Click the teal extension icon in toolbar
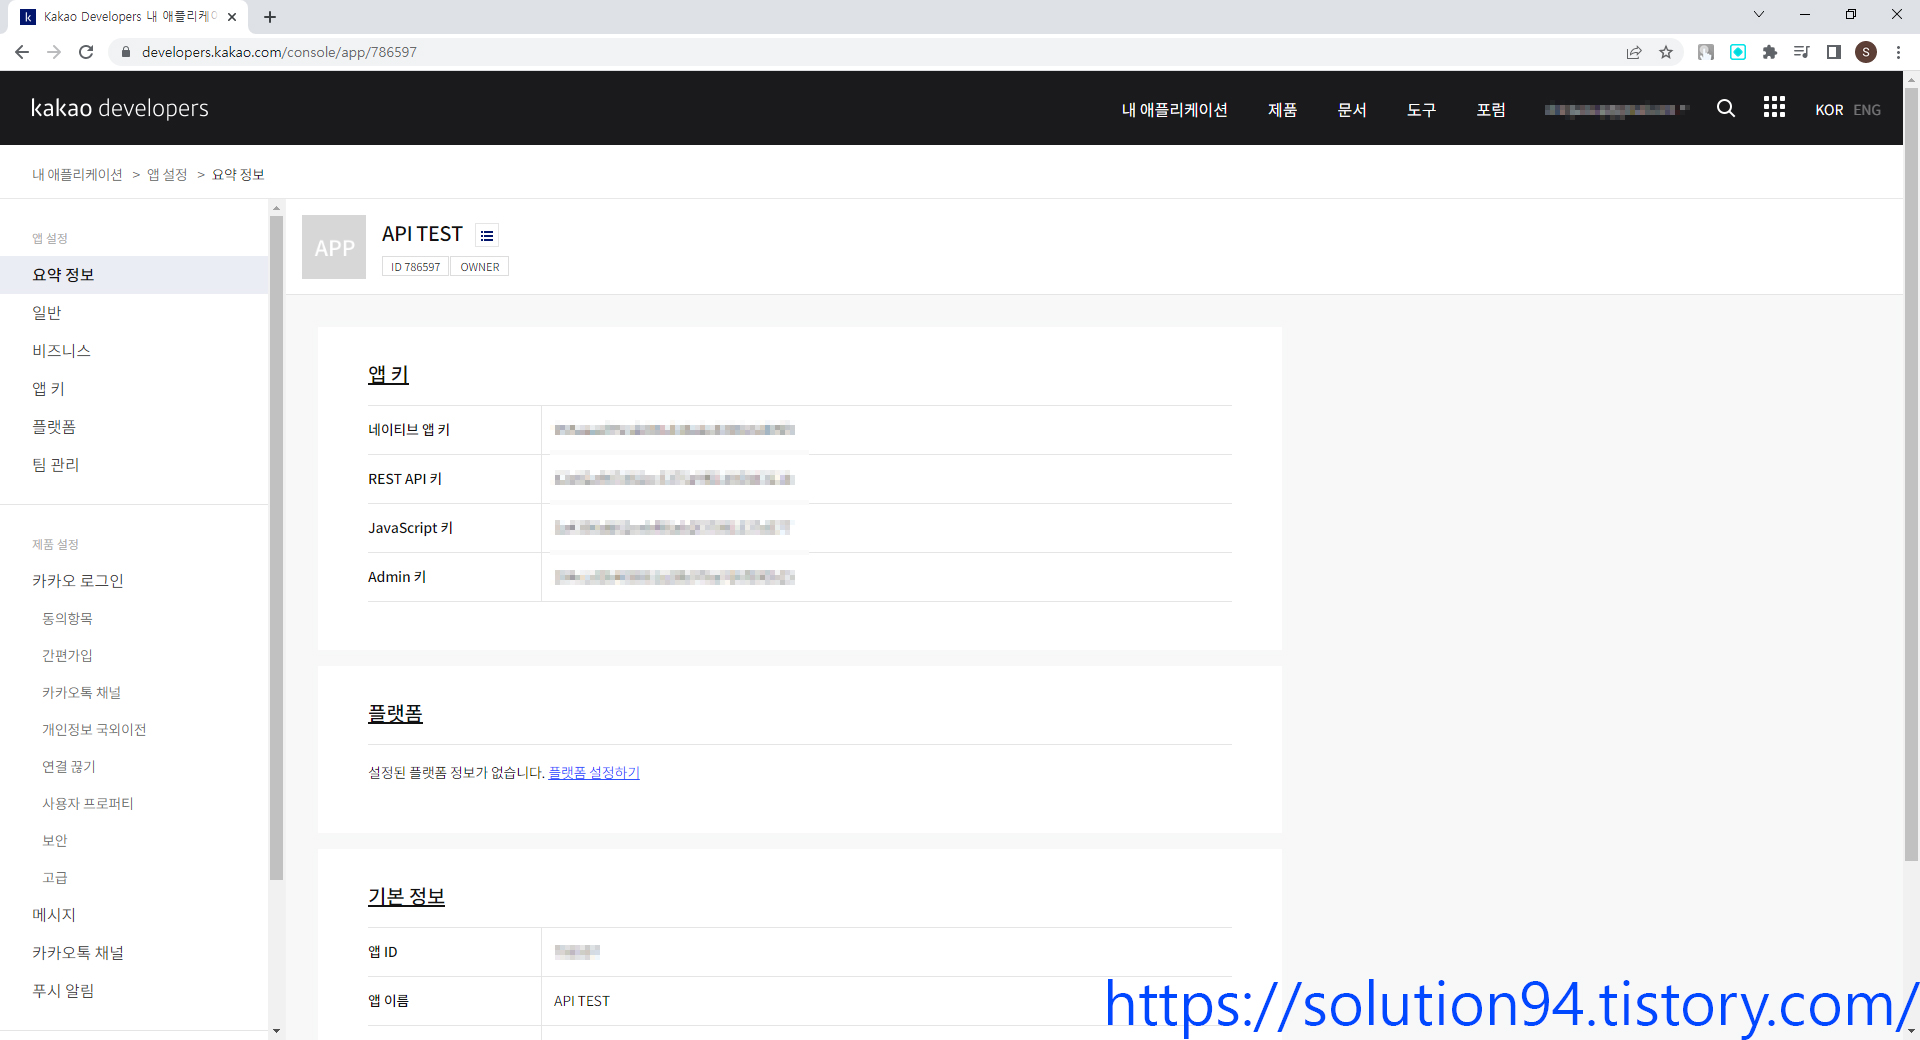The height and width of the screenshot is (1040, 1920). (1738, 52)
